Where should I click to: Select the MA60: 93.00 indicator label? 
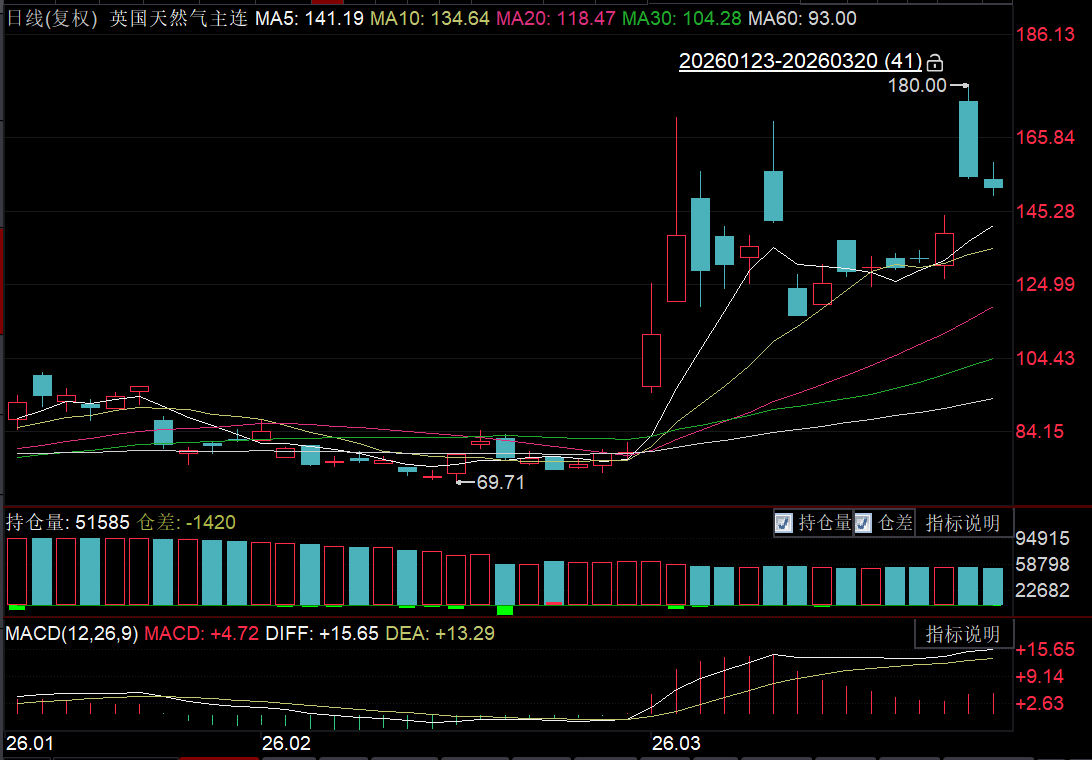[x=802, y=19]
